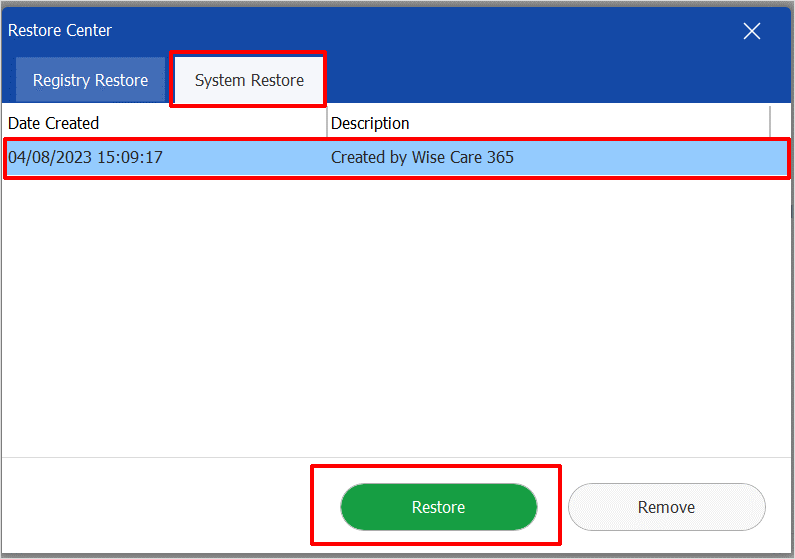795x559 pixels.
Task: Select 'Created by Wise Care 365' description
Action: [x=422, y=157]
